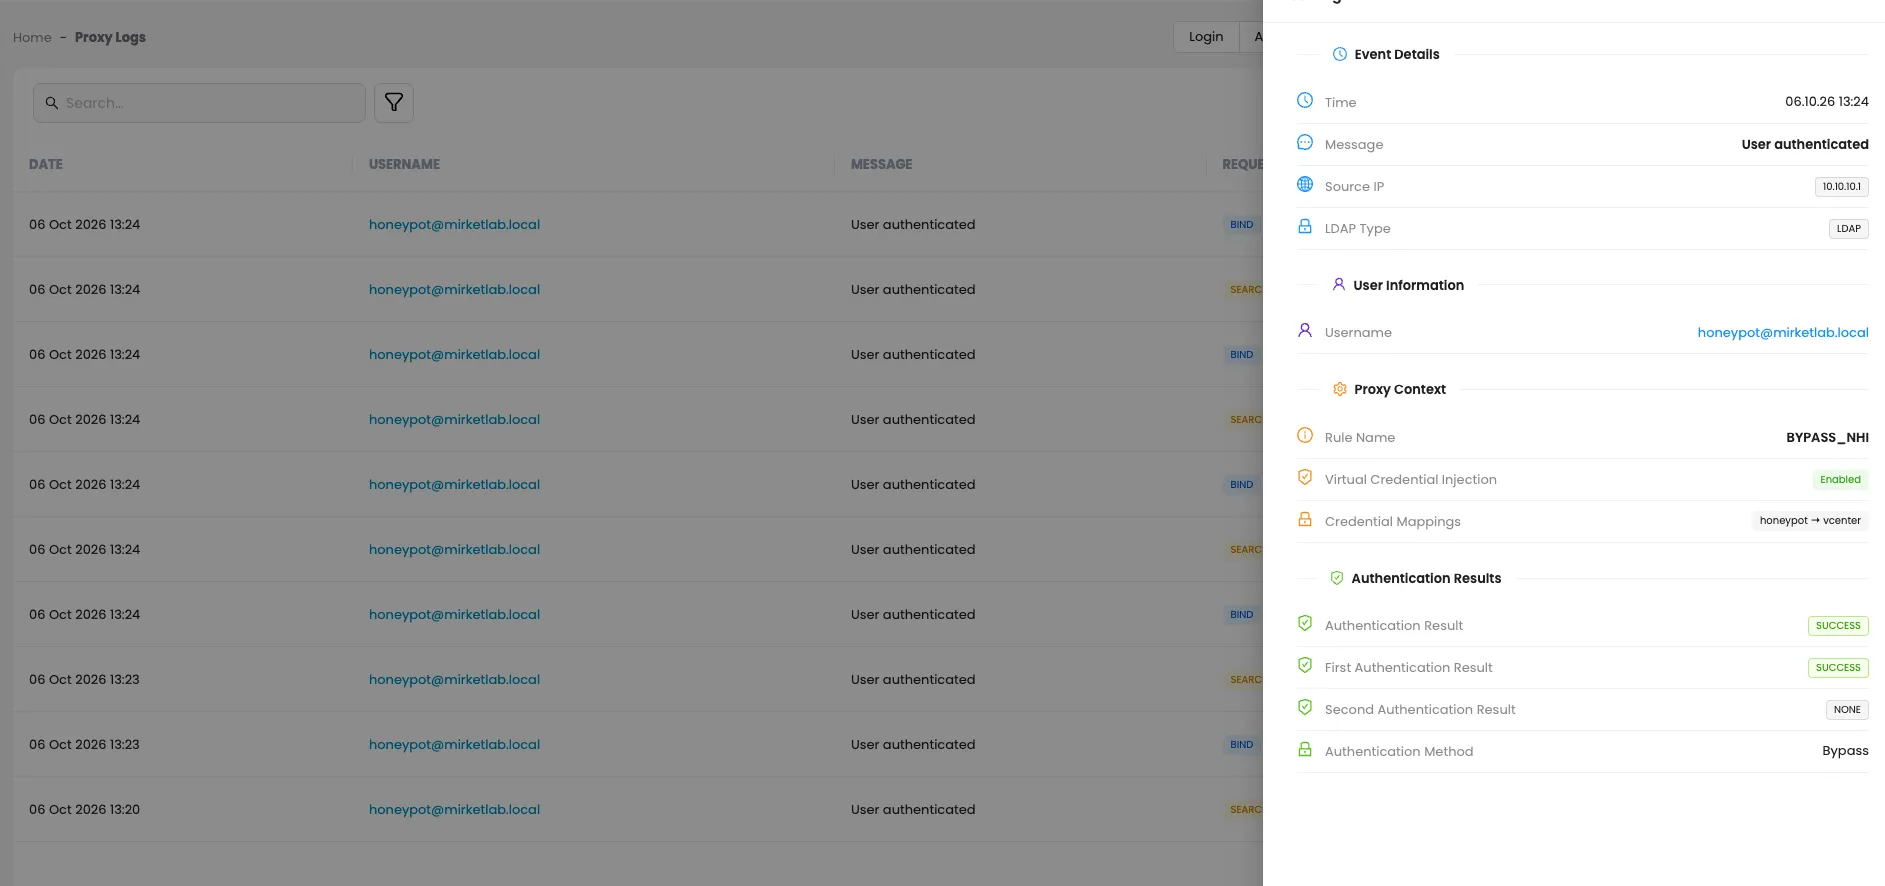This screenshot has height=886, width=1885.
Task: Click the Proxy Logs breadcrumb title
Action: point(110,37)
